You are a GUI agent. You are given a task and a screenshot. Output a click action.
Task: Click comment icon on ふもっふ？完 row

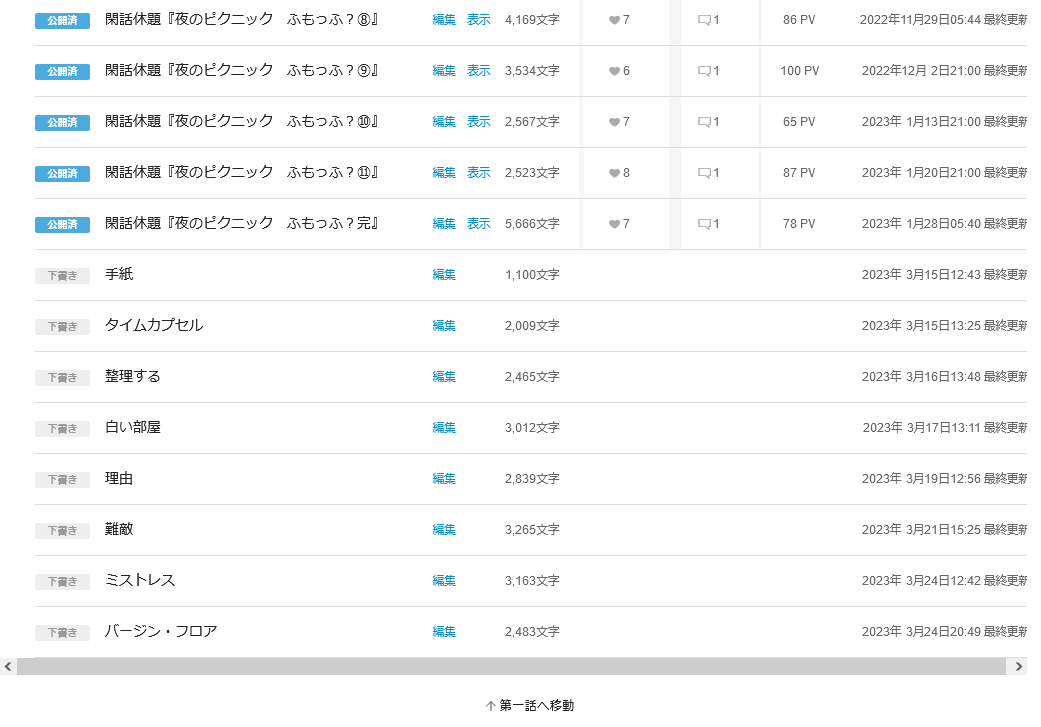pyautogui.click(x=704, y=224)
